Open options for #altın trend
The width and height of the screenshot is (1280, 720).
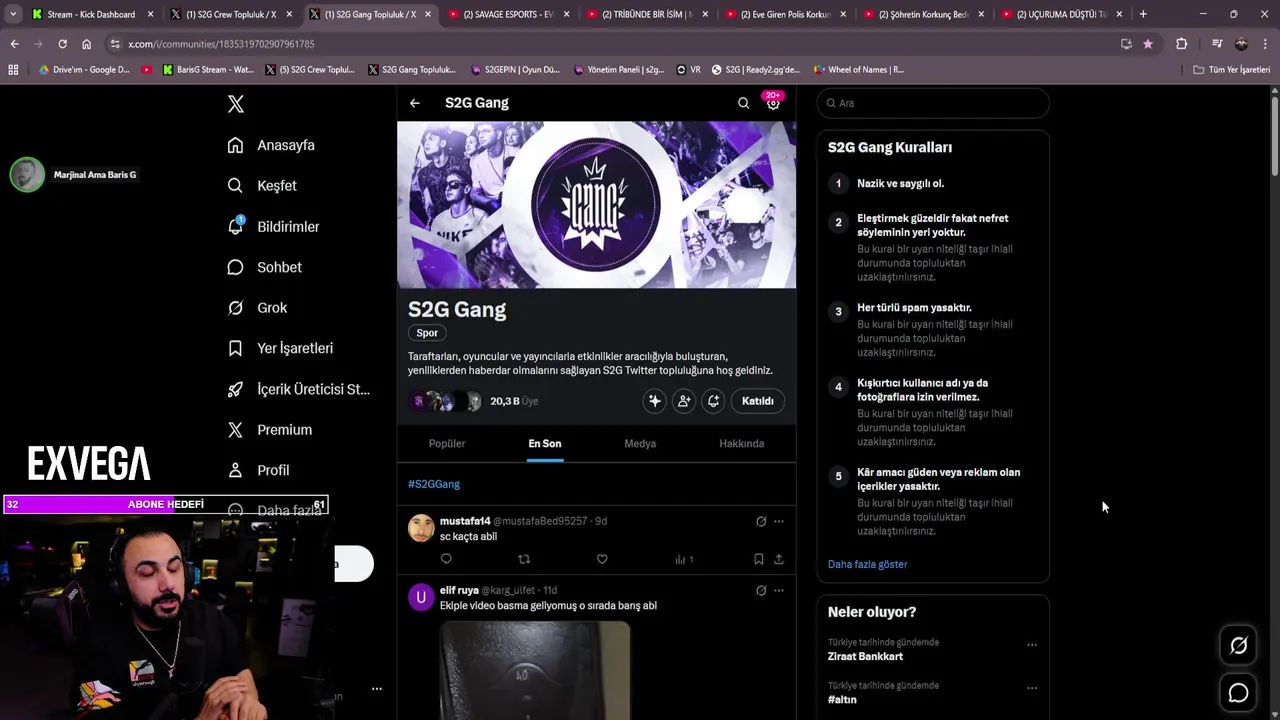pos(1032,688)
